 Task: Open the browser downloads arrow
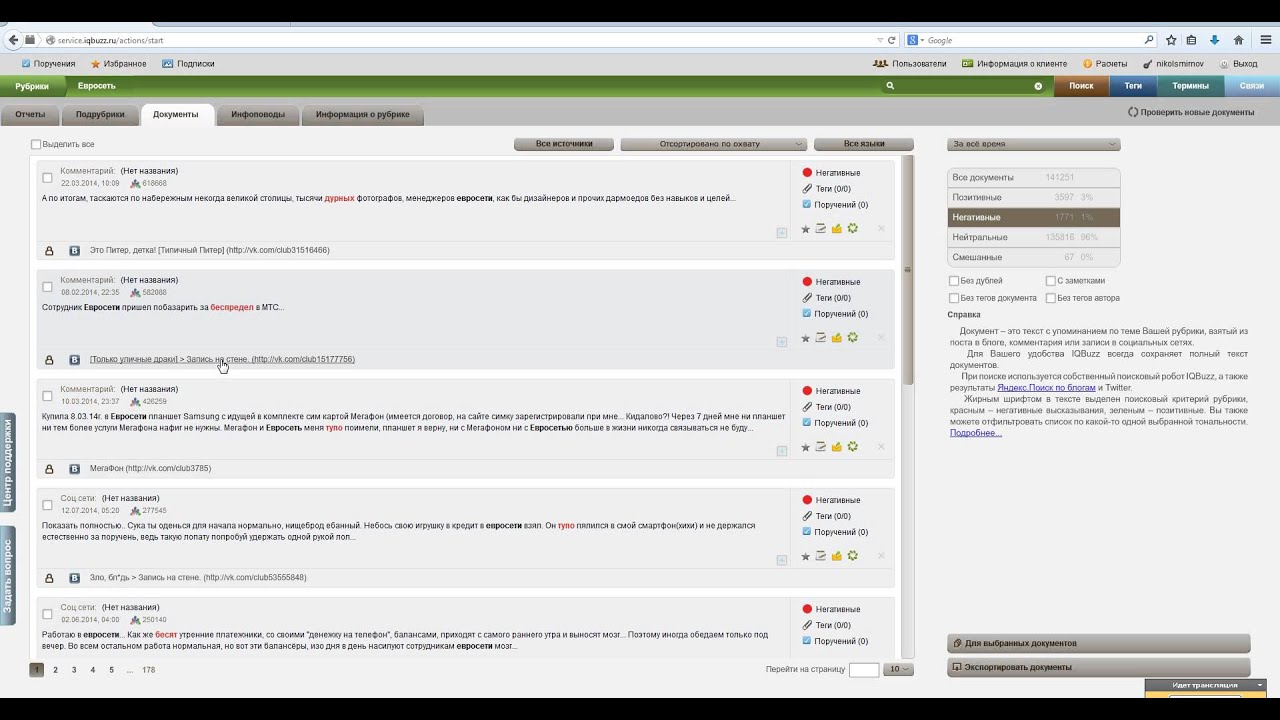pos(1214,40)
